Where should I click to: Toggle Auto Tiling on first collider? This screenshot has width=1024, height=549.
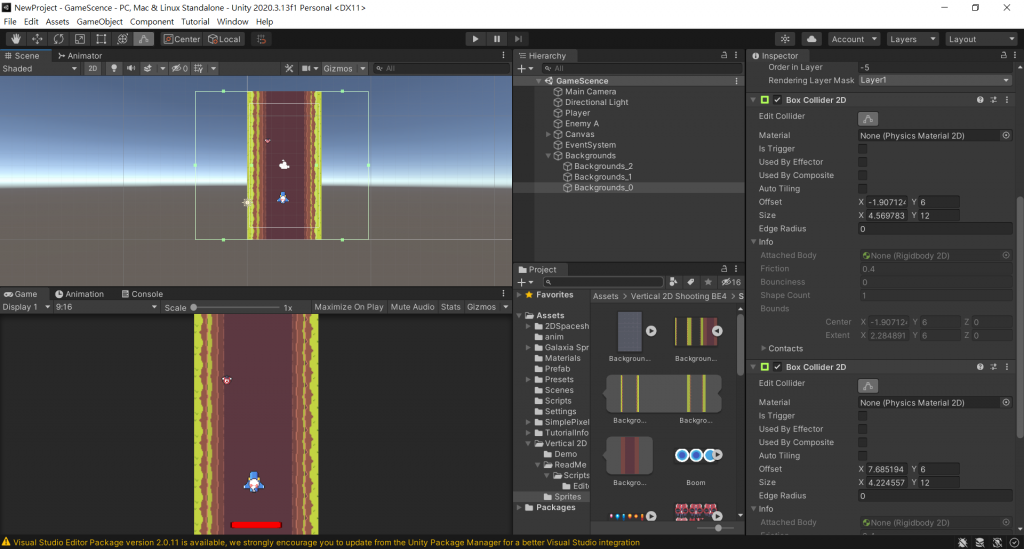coord(863,189)
